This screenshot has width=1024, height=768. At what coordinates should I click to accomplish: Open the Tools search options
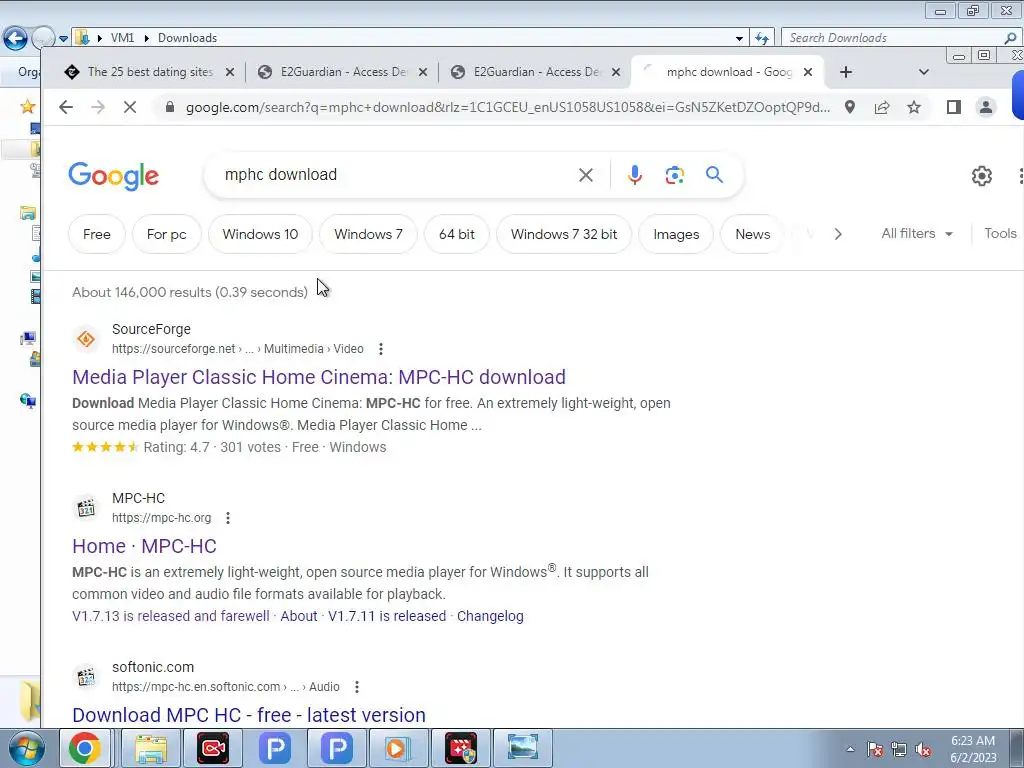point(1000,234)
